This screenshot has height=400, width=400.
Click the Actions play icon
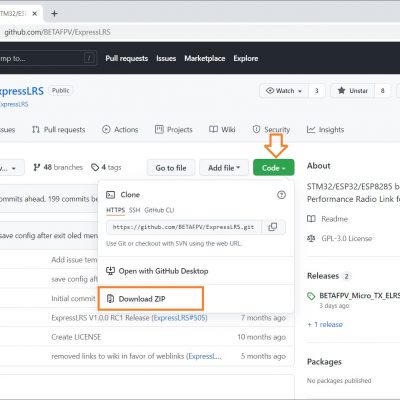[106, 129]
